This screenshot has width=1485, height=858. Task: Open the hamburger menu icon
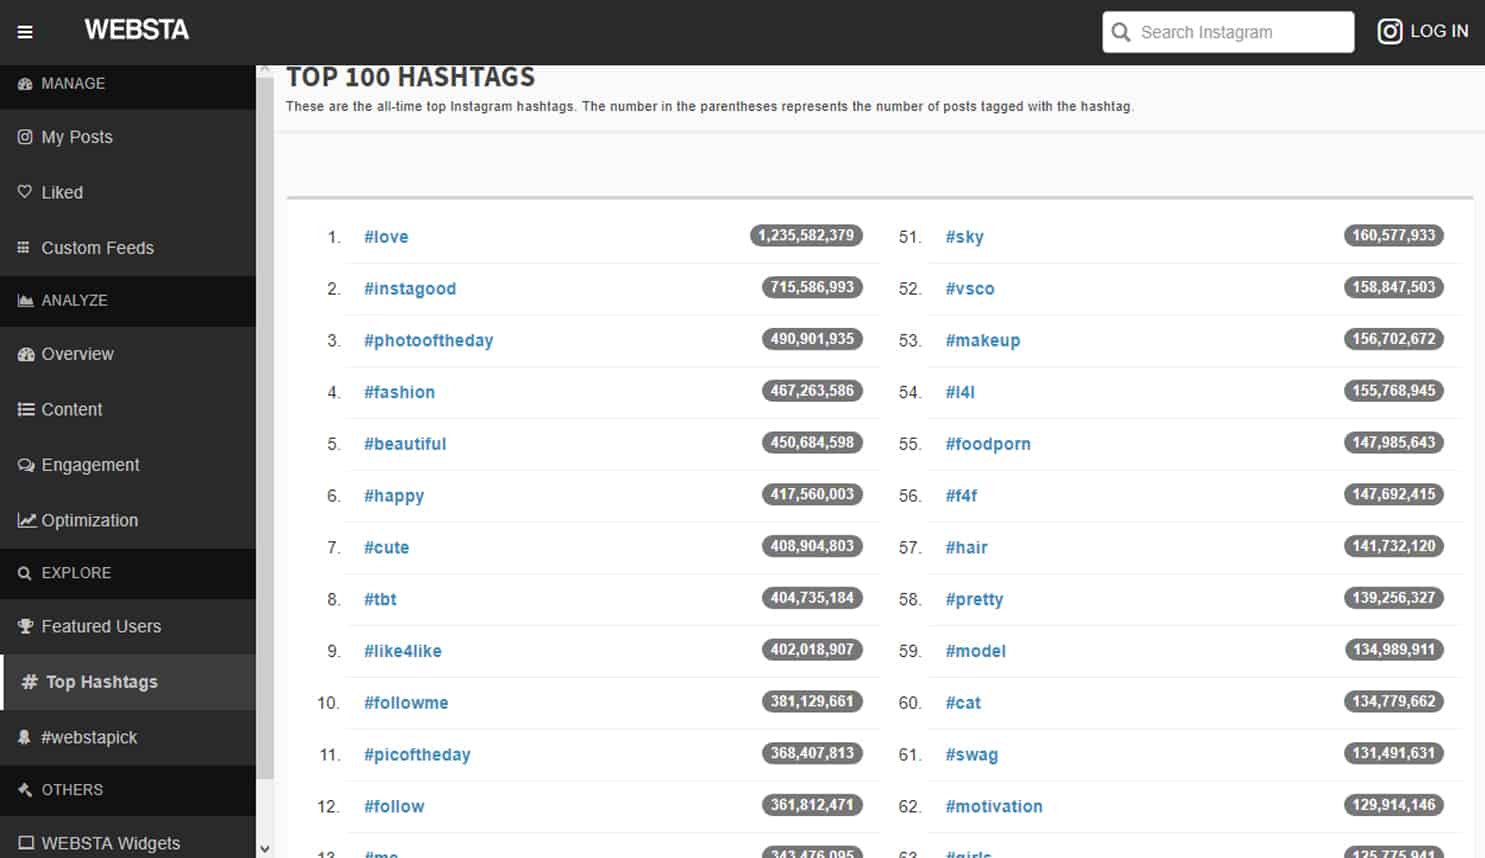pos(25,32)
